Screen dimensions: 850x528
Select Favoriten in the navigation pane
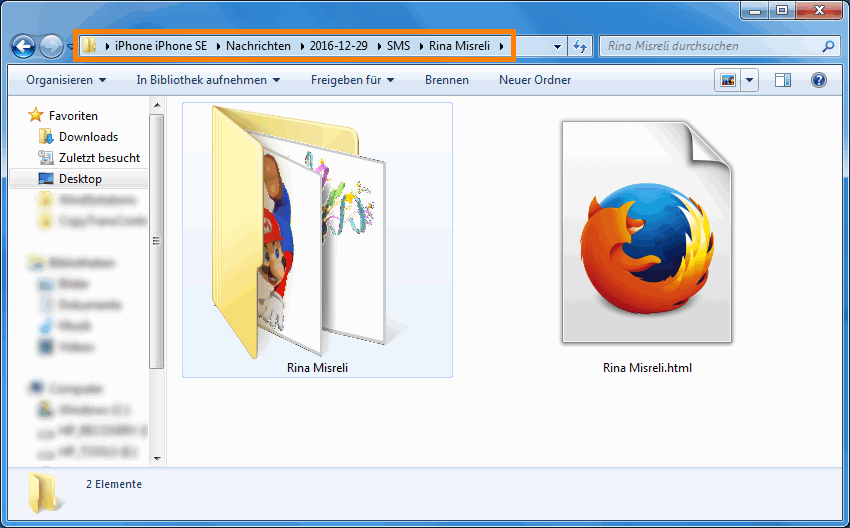73,115
